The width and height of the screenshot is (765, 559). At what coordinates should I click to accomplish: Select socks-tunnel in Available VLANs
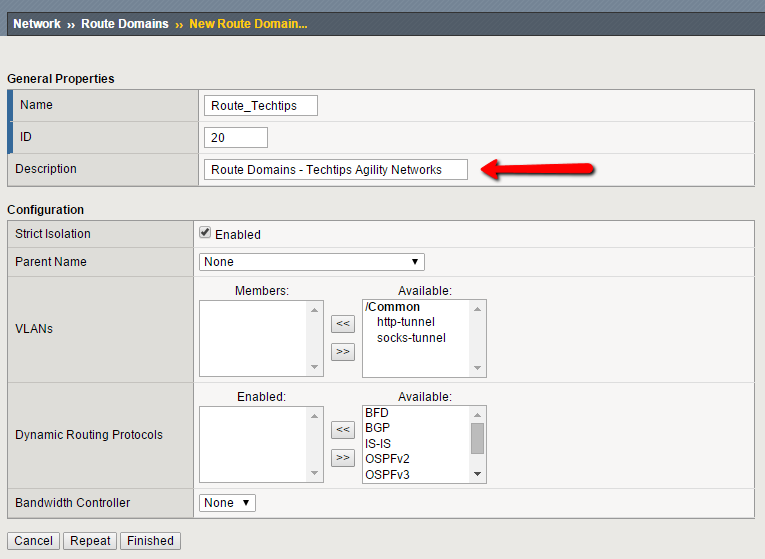click(x=411, y=337)
